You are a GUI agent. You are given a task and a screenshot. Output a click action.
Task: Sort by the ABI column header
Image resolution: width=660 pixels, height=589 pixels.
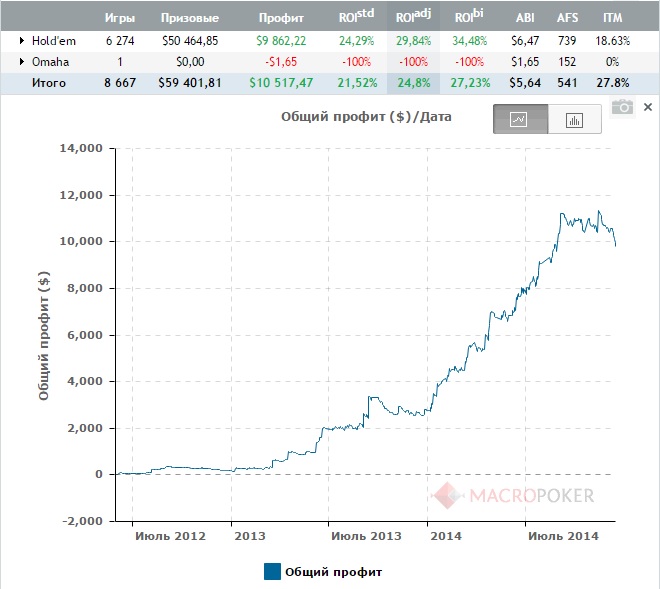click(x=524, y=18)
